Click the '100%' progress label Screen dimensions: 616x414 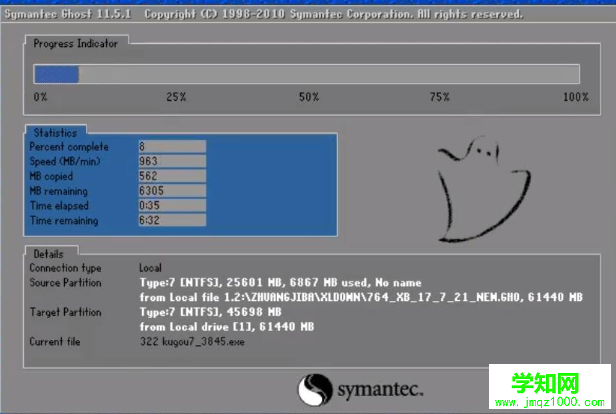pyautogui.click(x=576, y=97)
